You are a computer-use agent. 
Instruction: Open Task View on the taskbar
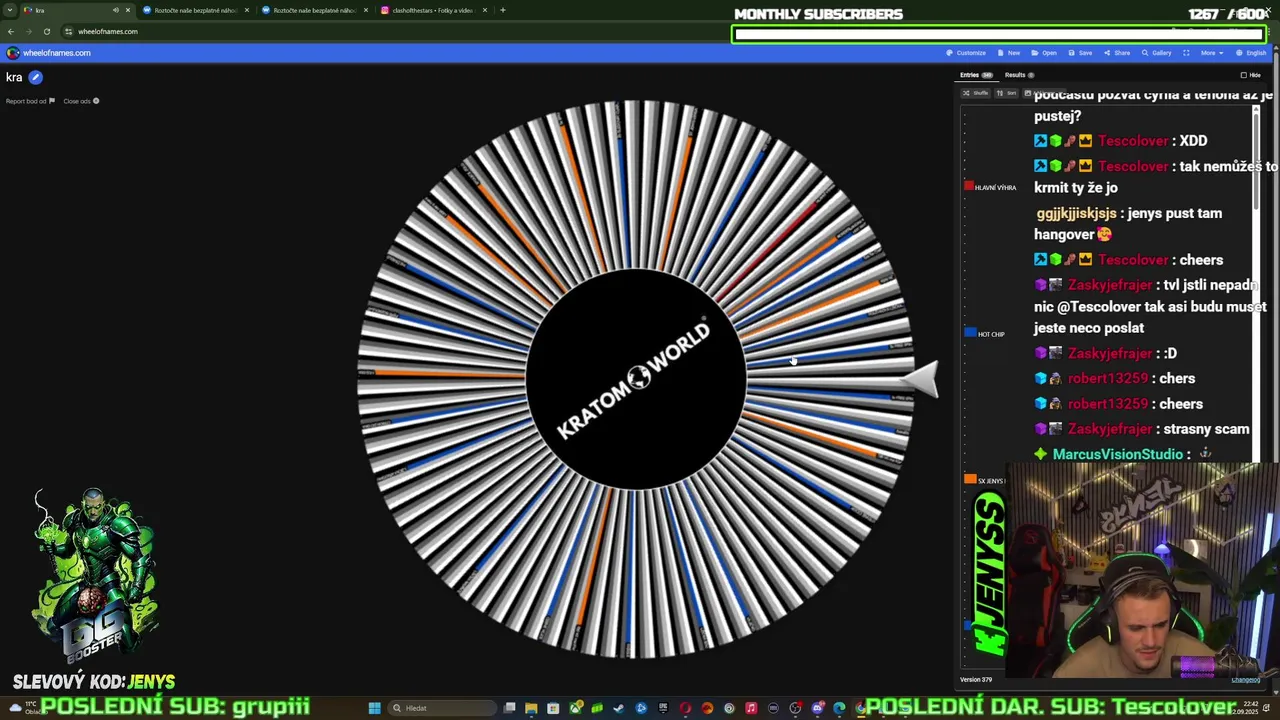509,708
